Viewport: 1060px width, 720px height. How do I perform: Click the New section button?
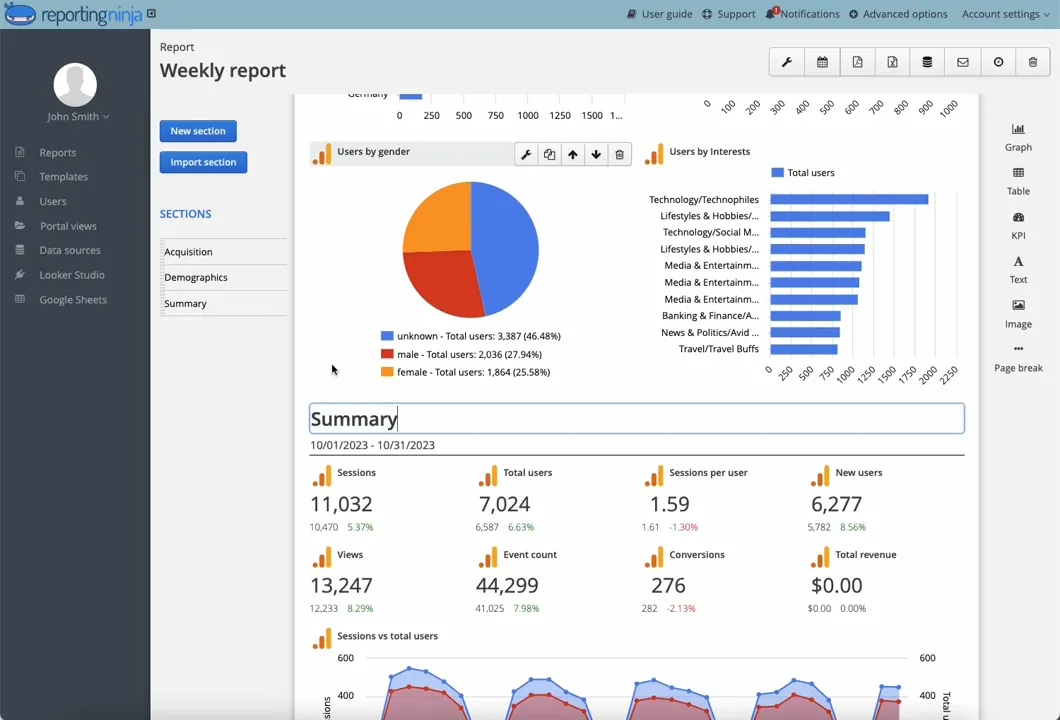click(198, 131)
